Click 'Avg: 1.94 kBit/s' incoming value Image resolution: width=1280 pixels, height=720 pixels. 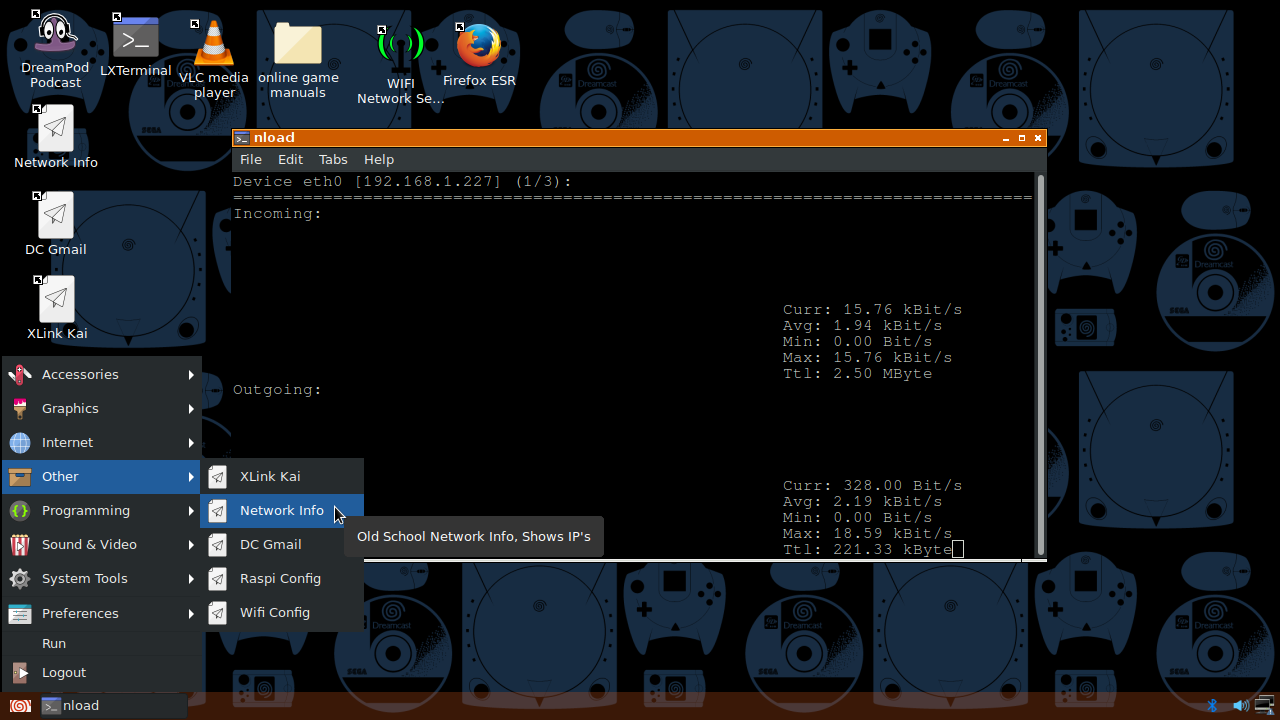click(863, 326)
